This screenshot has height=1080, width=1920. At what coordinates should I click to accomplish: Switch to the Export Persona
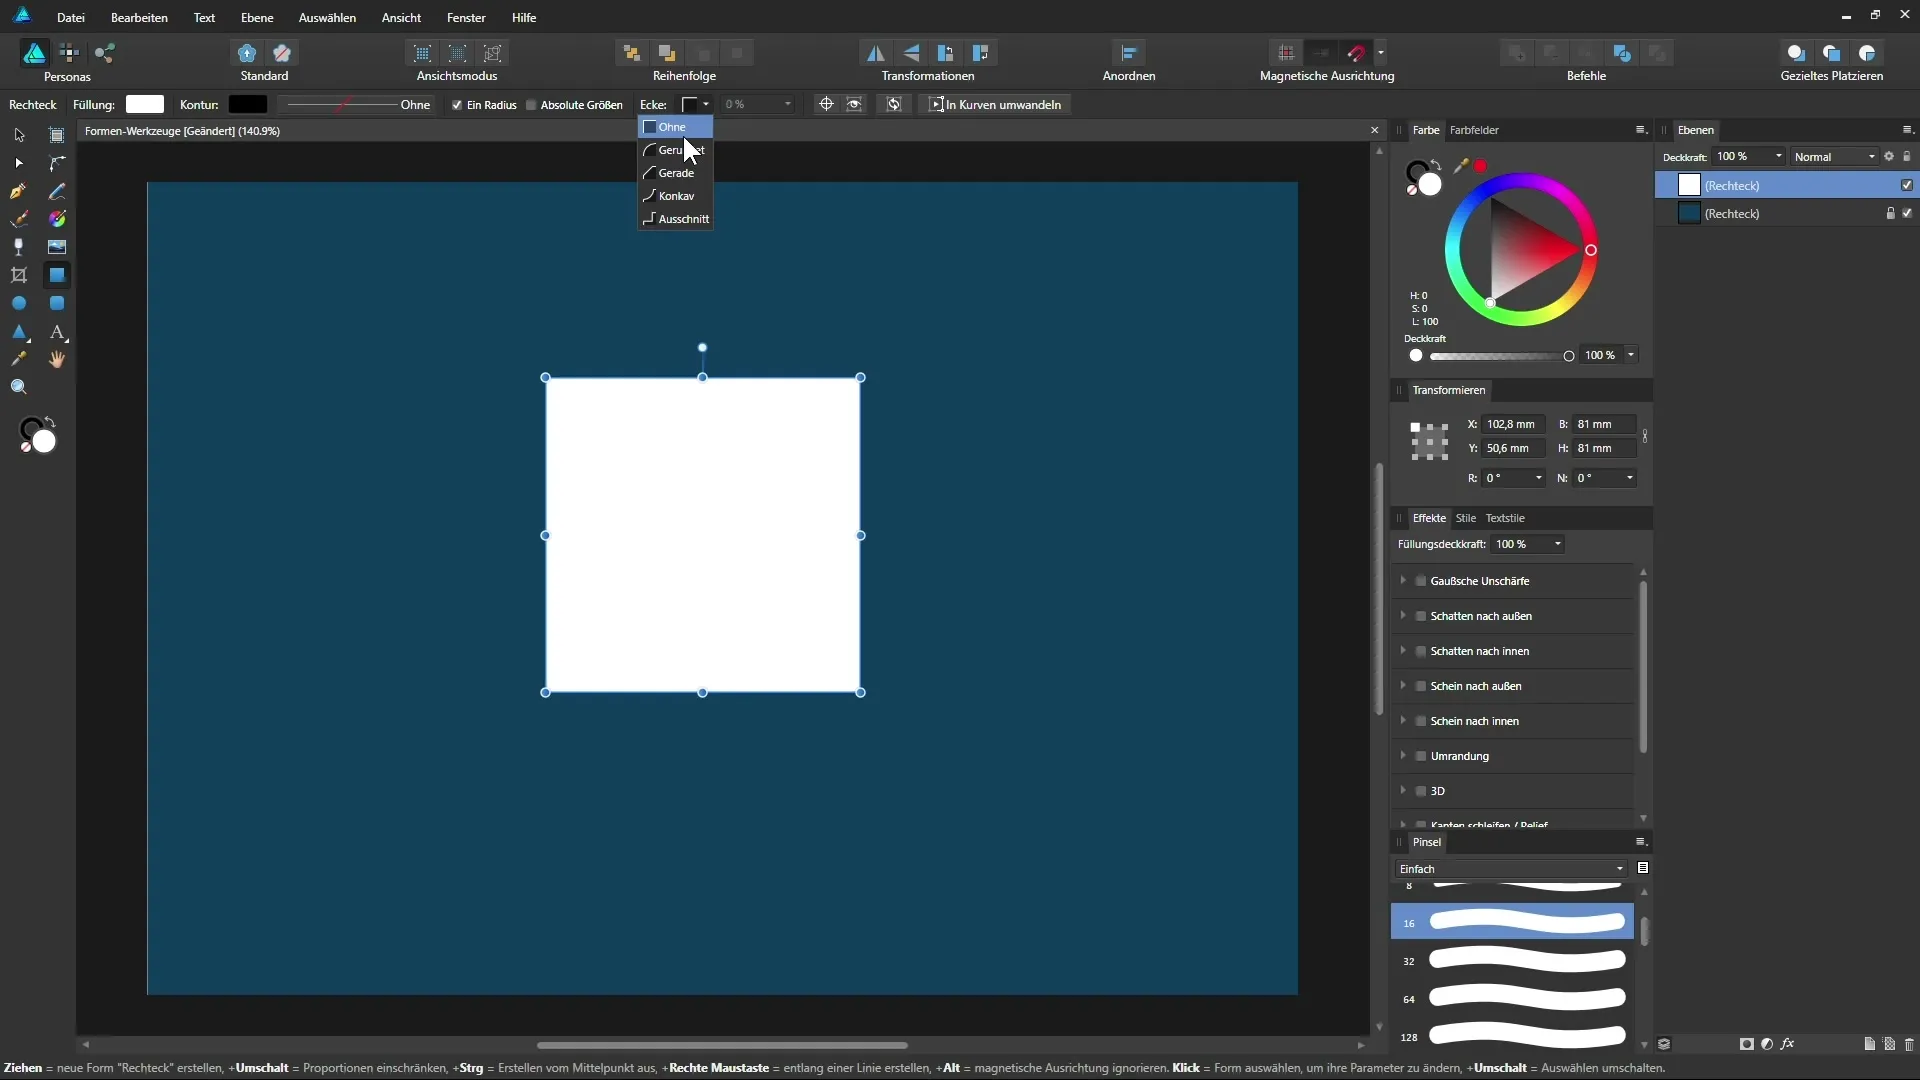click(x=105, y=53)
